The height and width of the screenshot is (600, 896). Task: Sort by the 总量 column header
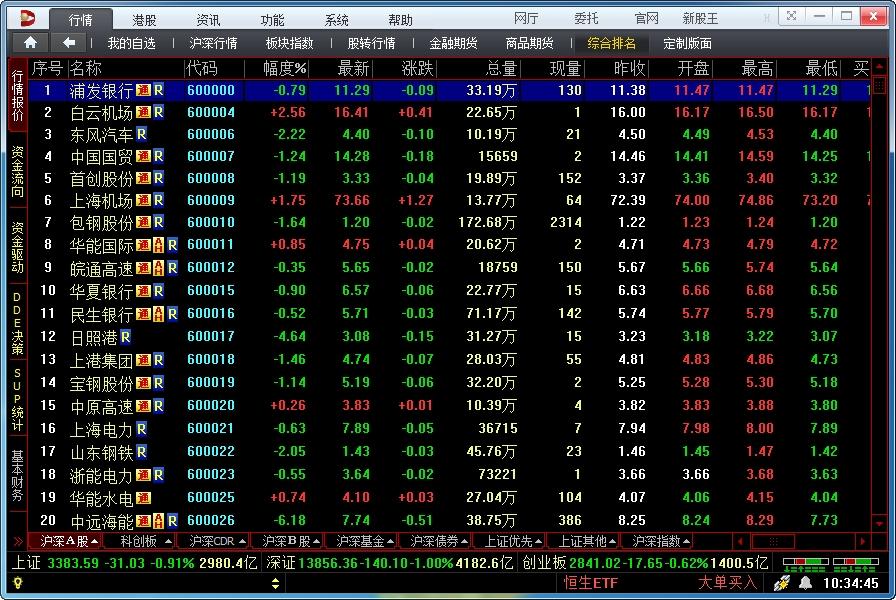(501, 69)
